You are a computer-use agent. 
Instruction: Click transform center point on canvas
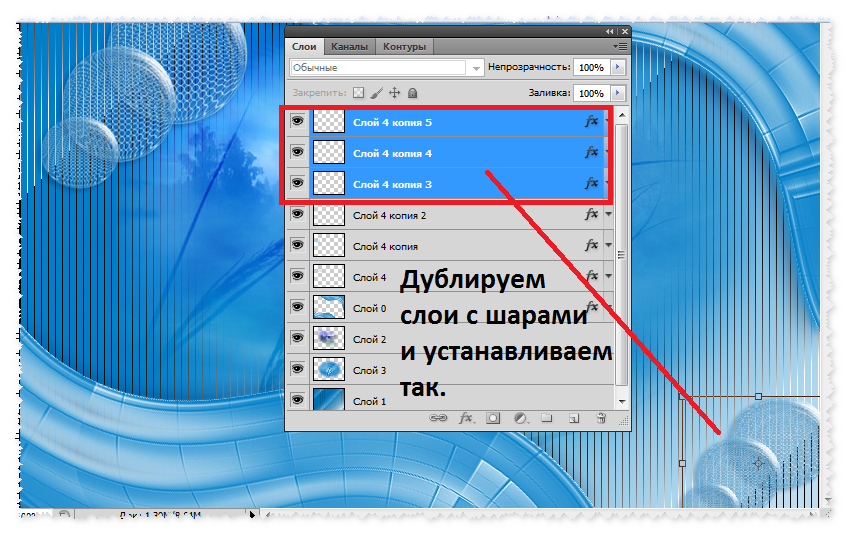(x=758, y=463)
